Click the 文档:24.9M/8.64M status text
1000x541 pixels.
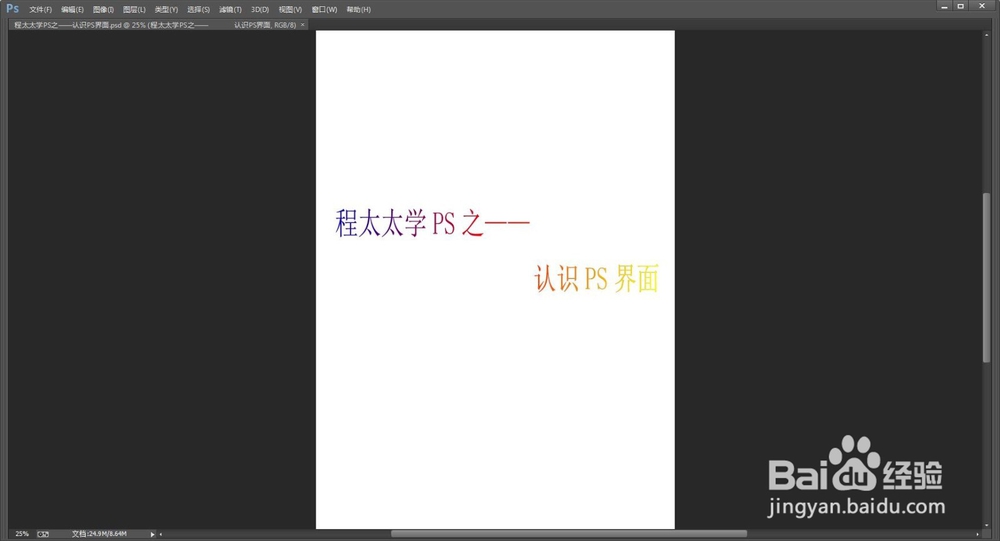pos(99,534)
